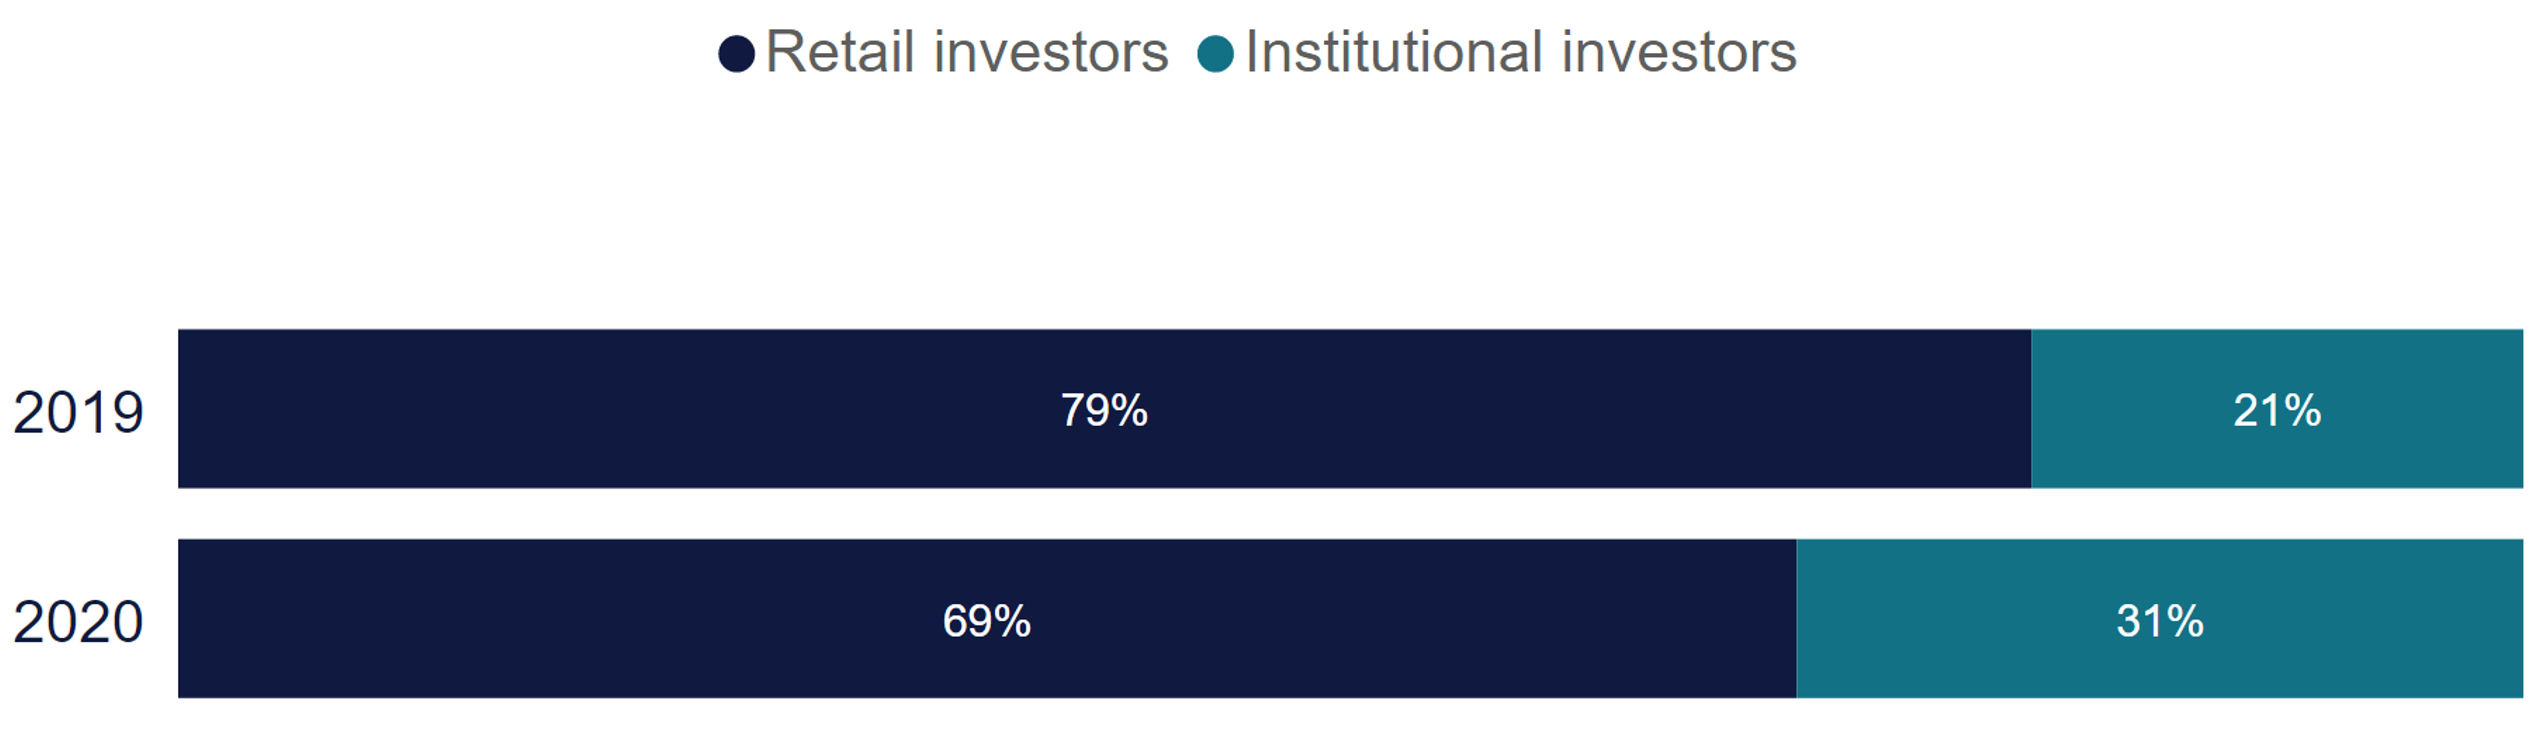The image size is (2548, 738).
Task: Click left end of the 2019 bar
Action: pyautogui.click(x=186, y=408)
